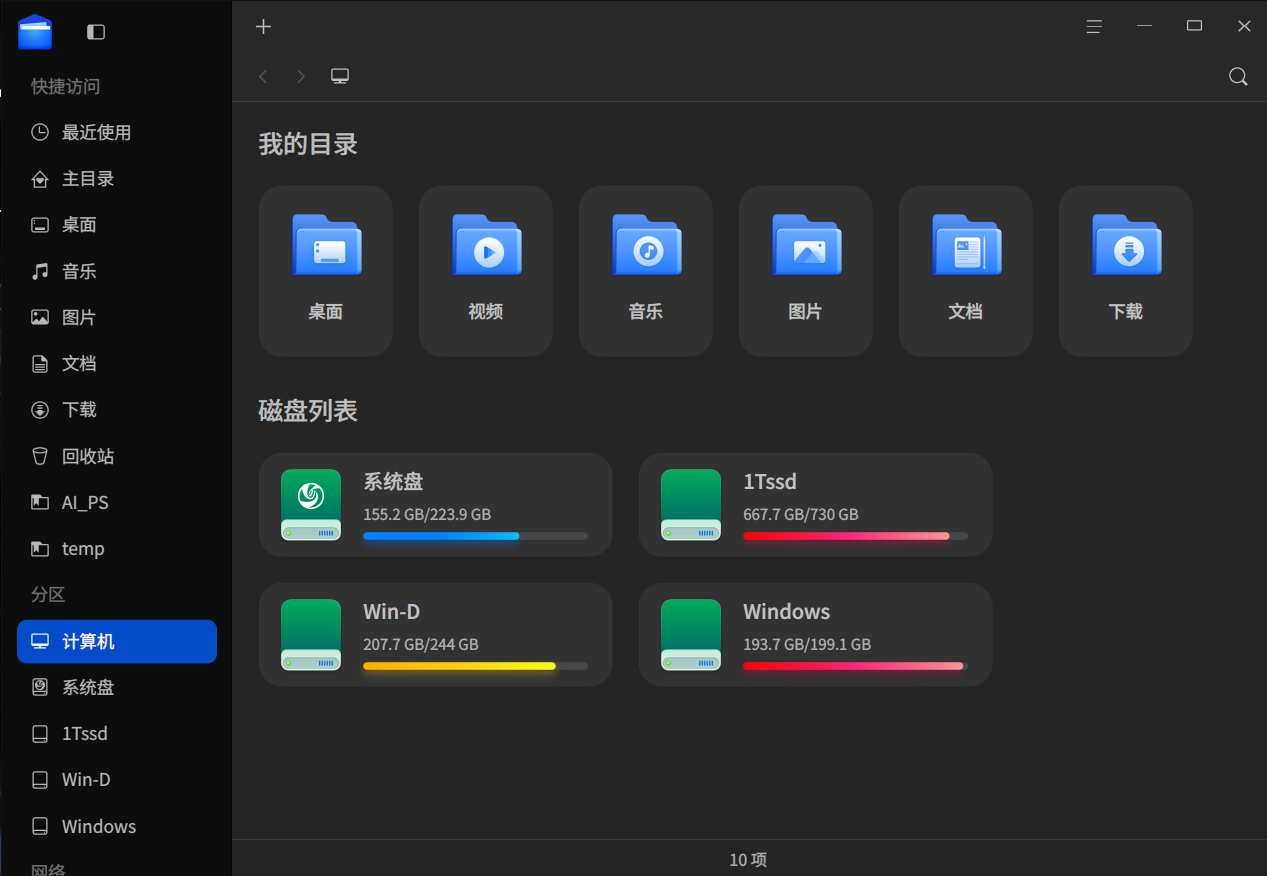Click the search magnifier icon
Image resolution: width=1267 pixels, height=876 pixels.
coord(1238,77)
